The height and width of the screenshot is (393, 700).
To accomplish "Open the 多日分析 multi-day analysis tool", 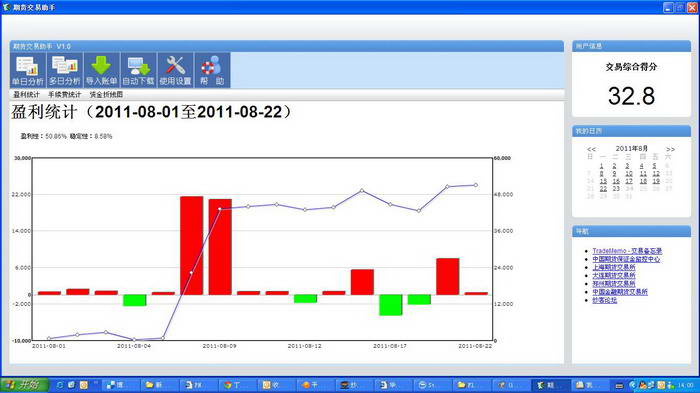I will [65, 70].
